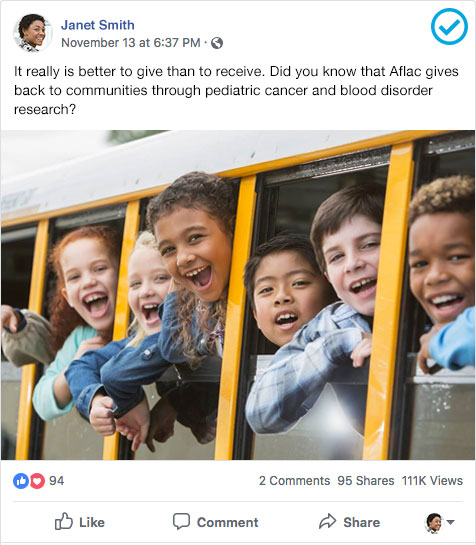The height and width of the screenshot is (545, 476).
Task: Click the thumbs-up icon beside Like
Action: [x=64, y=521]
